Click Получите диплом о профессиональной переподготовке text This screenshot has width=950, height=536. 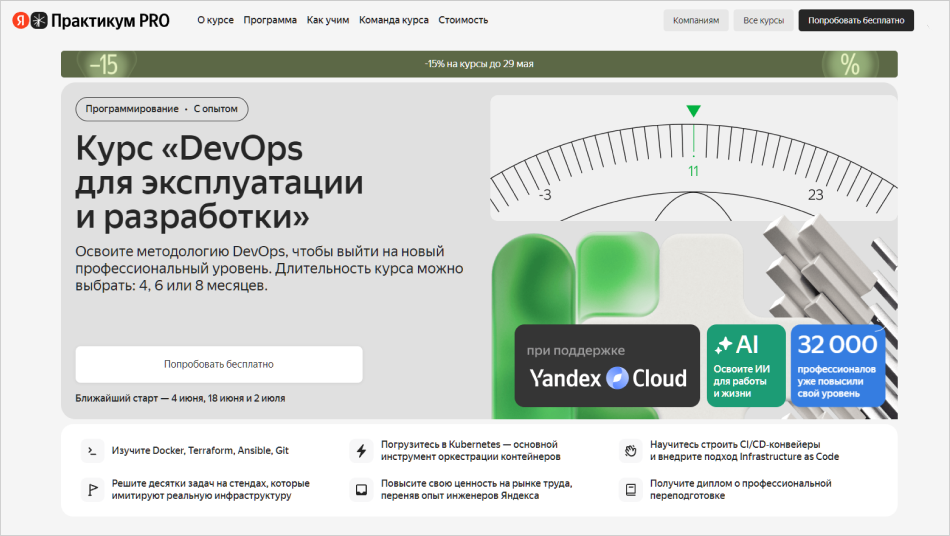tap(740, 489)
